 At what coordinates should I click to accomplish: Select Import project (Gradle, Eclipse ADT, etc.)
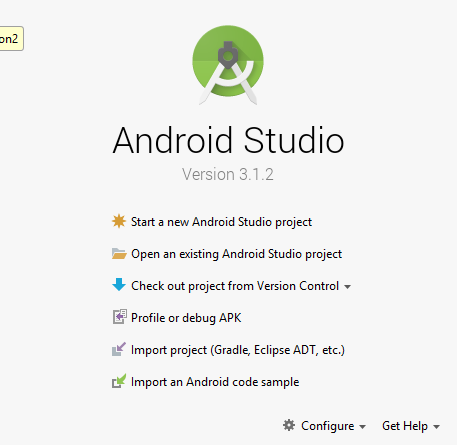(238, 350)
